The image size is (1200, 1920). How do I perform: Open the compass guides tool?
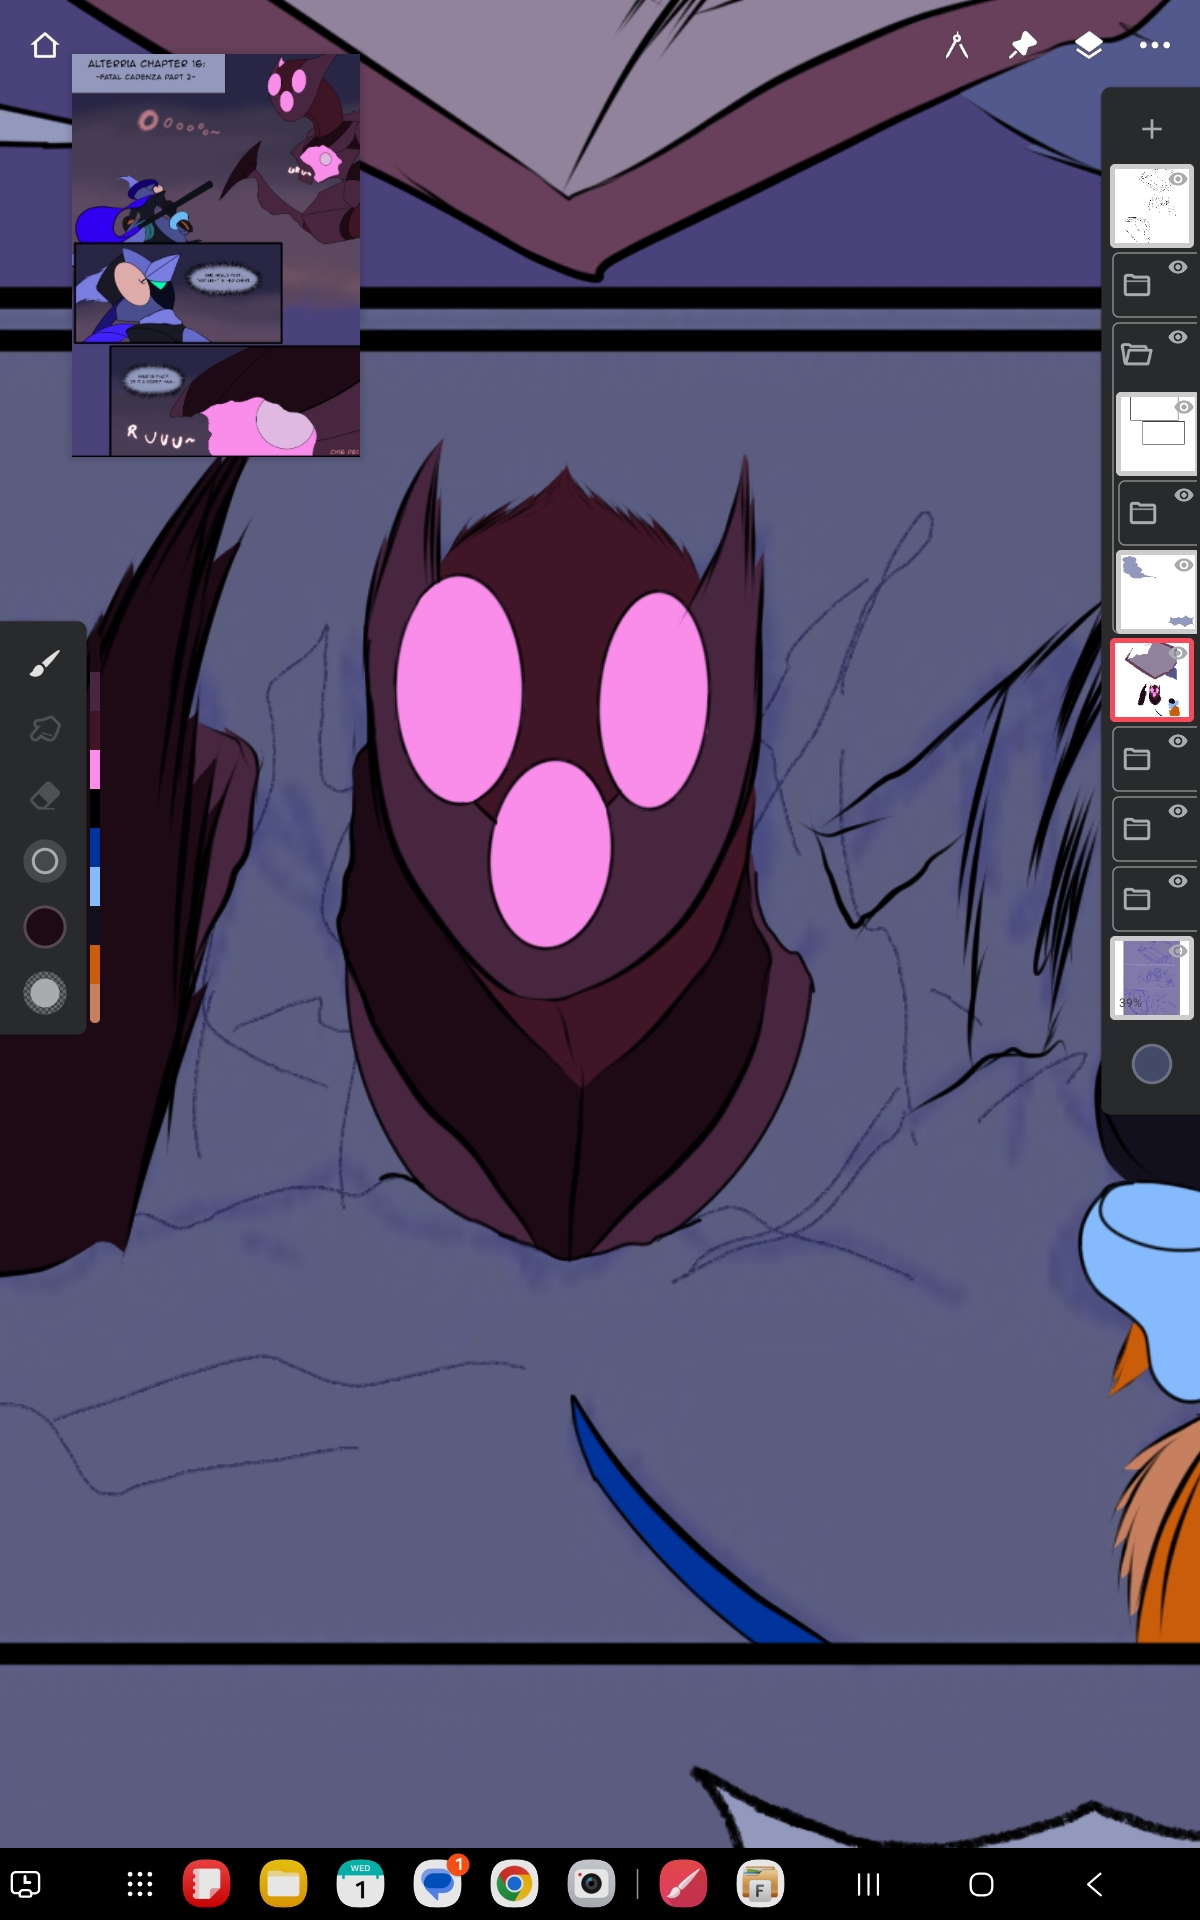(x=957, y=45)
